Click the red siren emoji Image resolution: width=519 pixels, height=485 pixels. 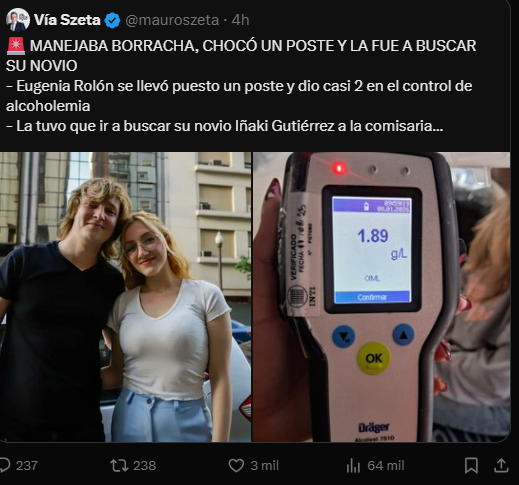coord(16,46)
